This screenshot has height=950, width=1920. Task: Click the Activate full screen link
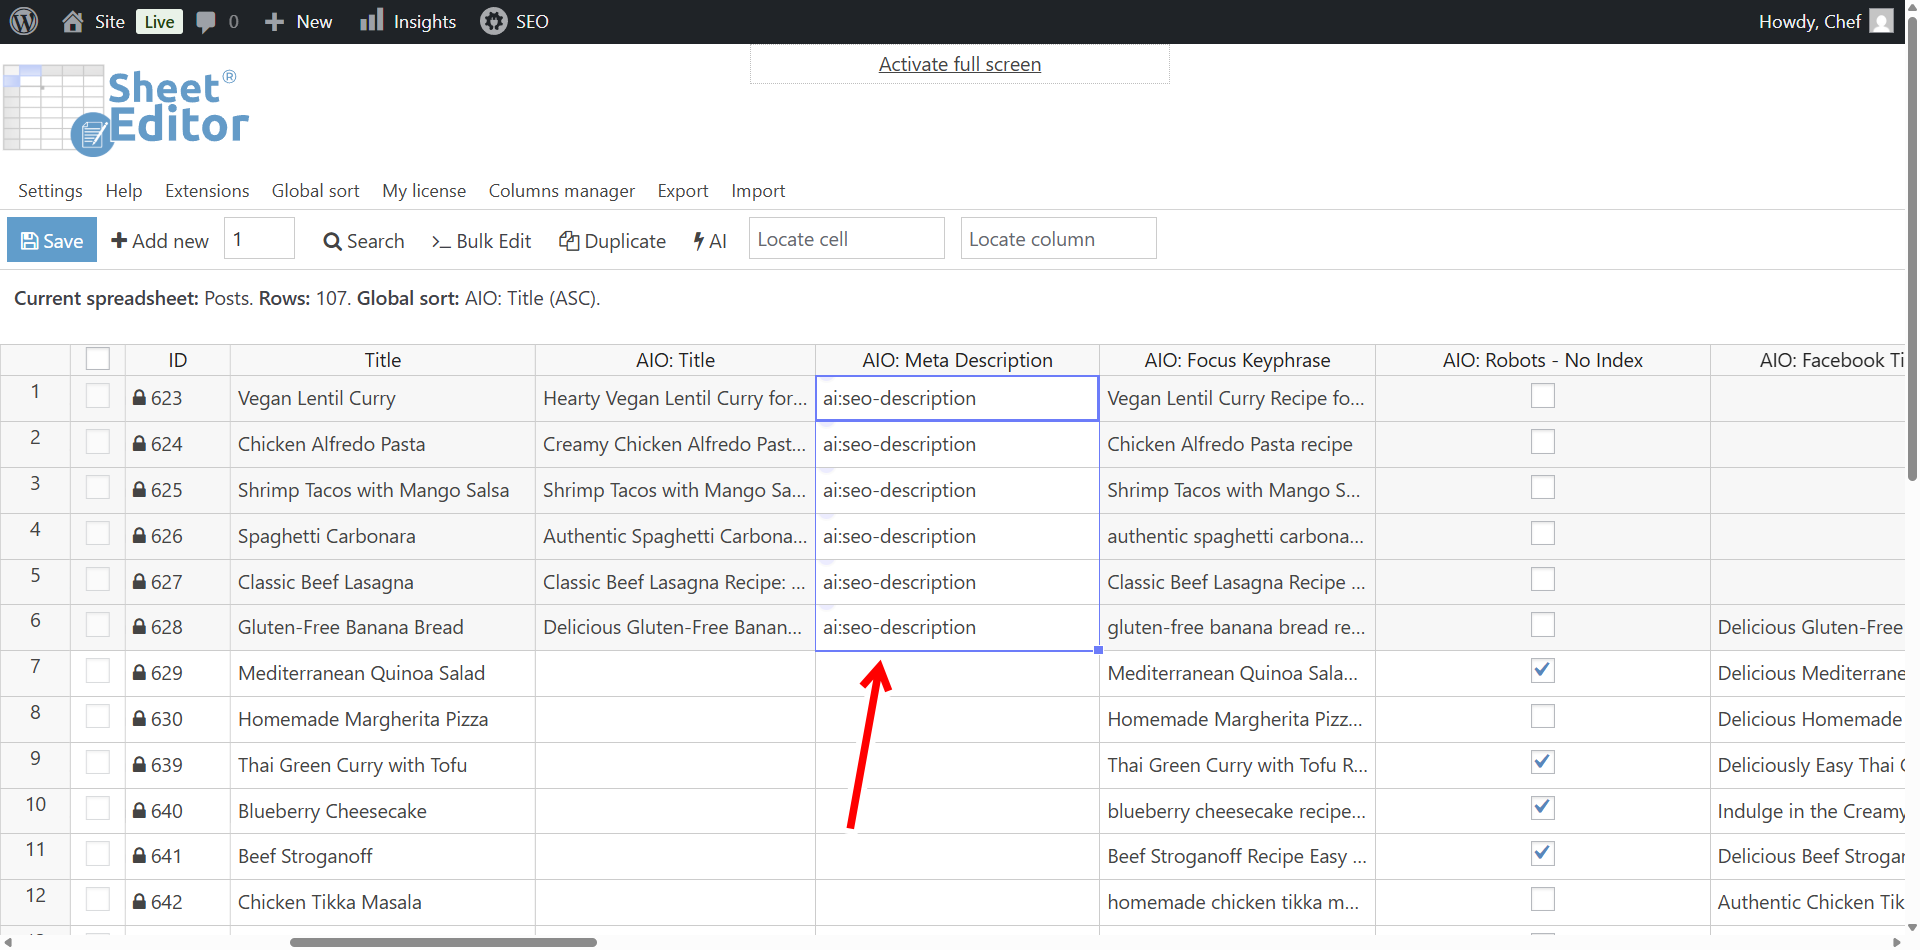click(959, 64)
